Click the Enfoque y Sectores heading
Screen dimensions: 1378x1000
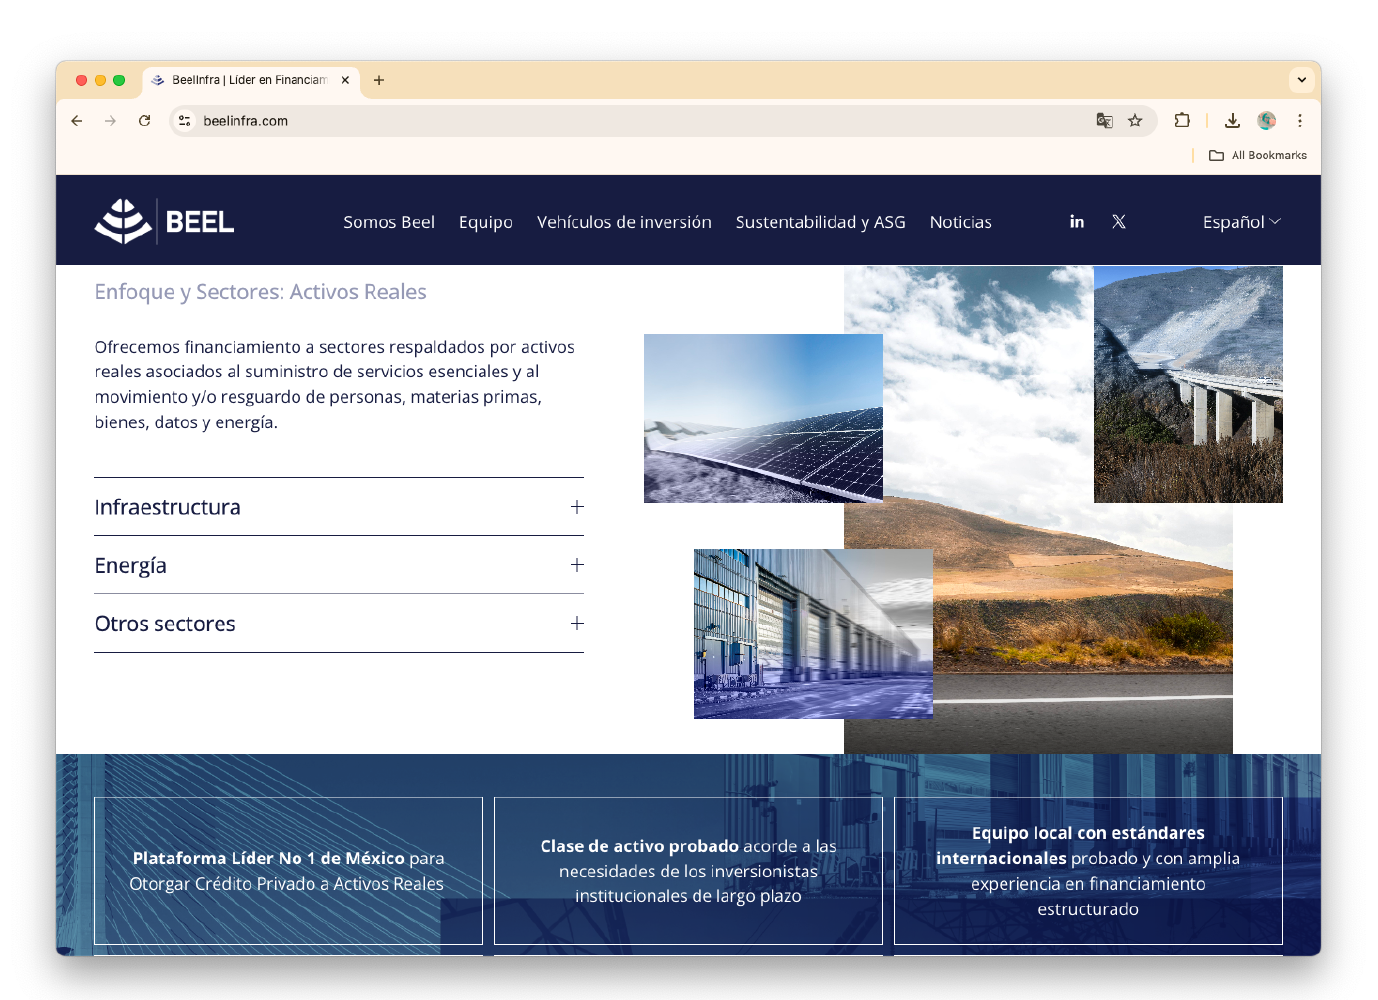click(260, 292)
